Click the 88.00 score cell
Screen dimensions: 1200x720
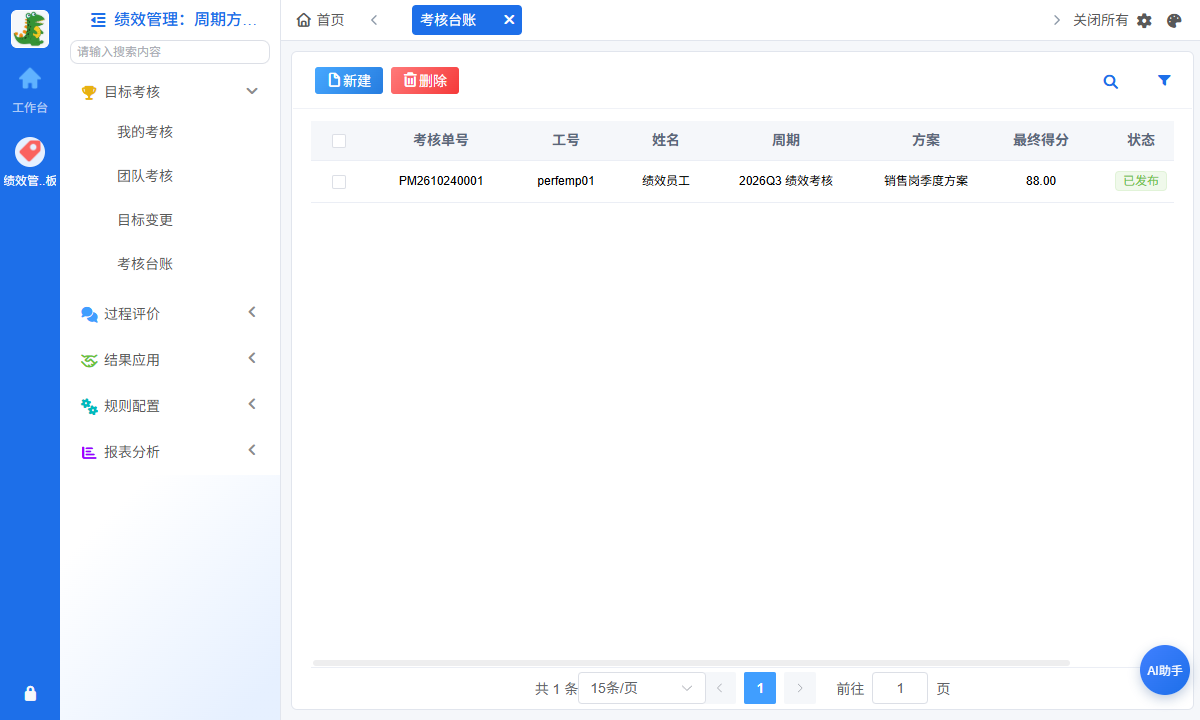(1041, 182)
